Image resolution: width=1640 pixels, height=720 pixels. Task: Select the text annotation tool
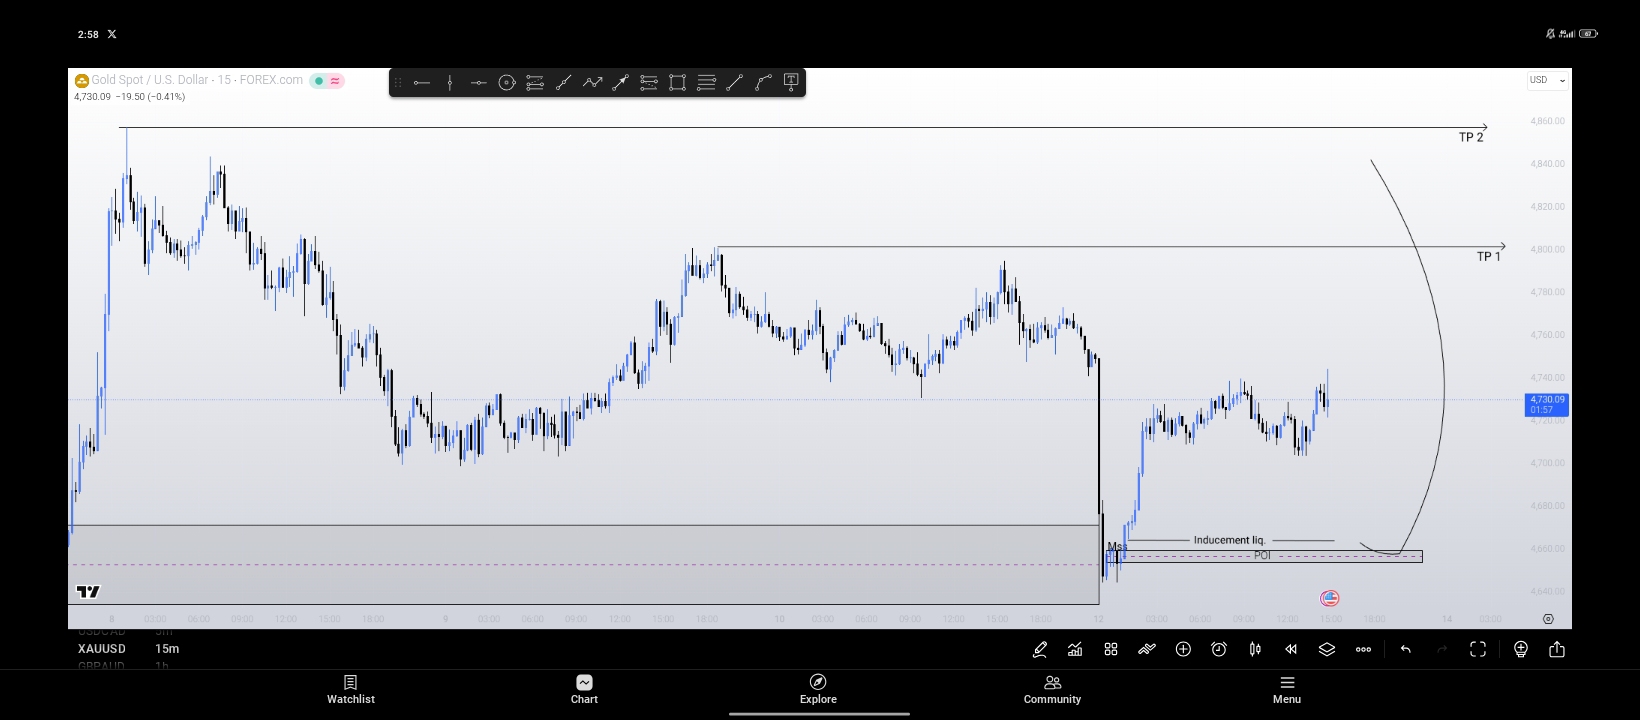(791, 82)
